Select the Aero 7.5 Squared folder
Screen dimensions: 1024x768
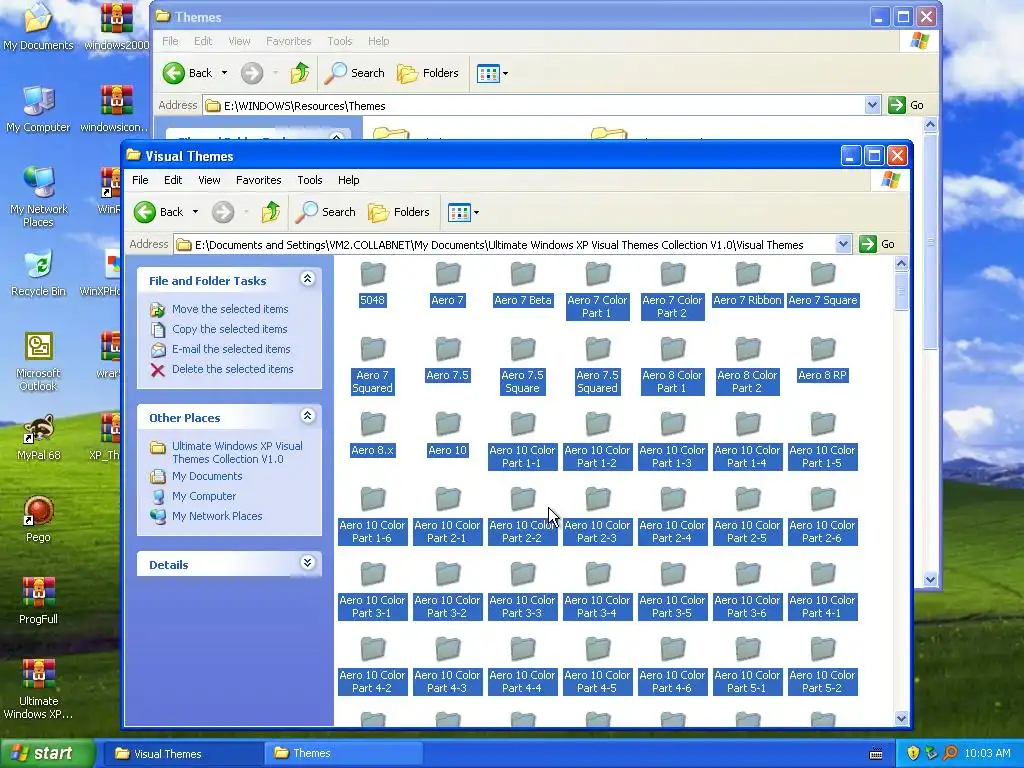pos(597,366)
